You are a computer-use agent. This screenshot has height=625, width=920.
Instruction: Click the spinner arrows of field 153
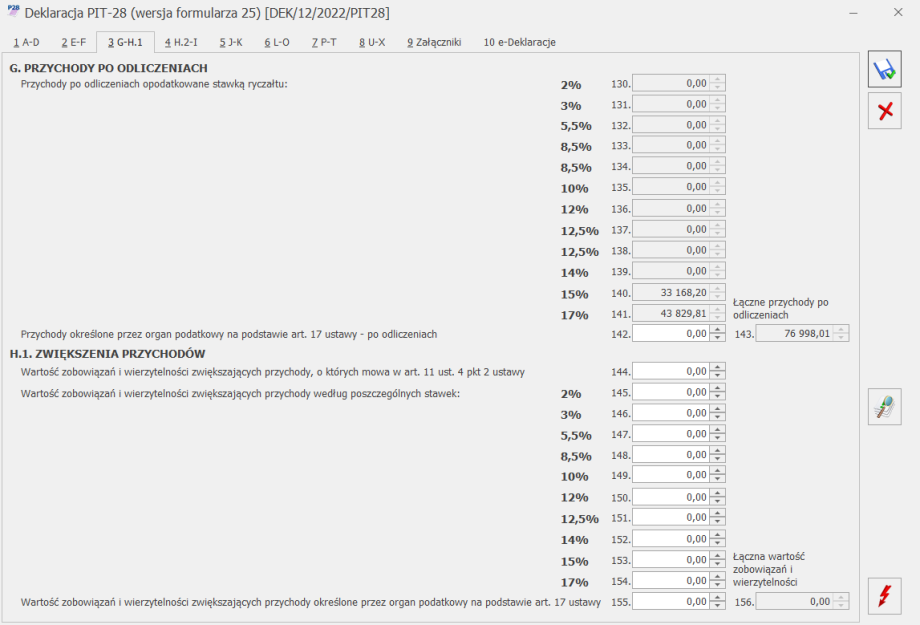coord(718,559)
